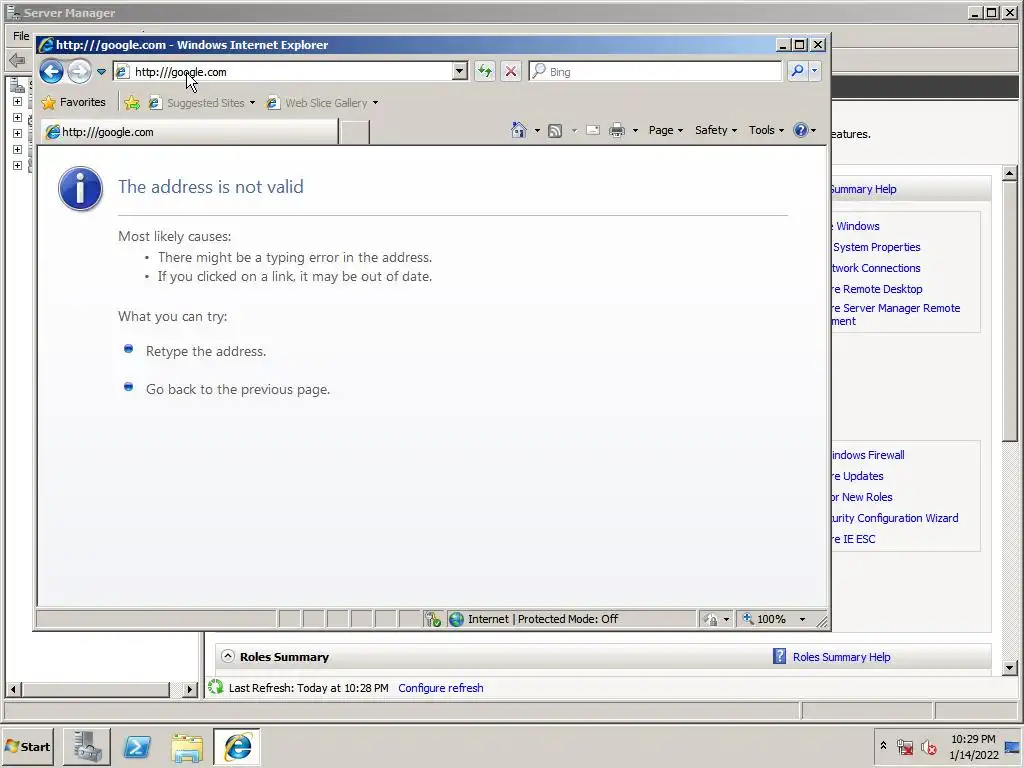Viewport: 1024px width, 768px height.
Task: Open Network Connections link in Server Manager
Action: (x=876, y=268)
